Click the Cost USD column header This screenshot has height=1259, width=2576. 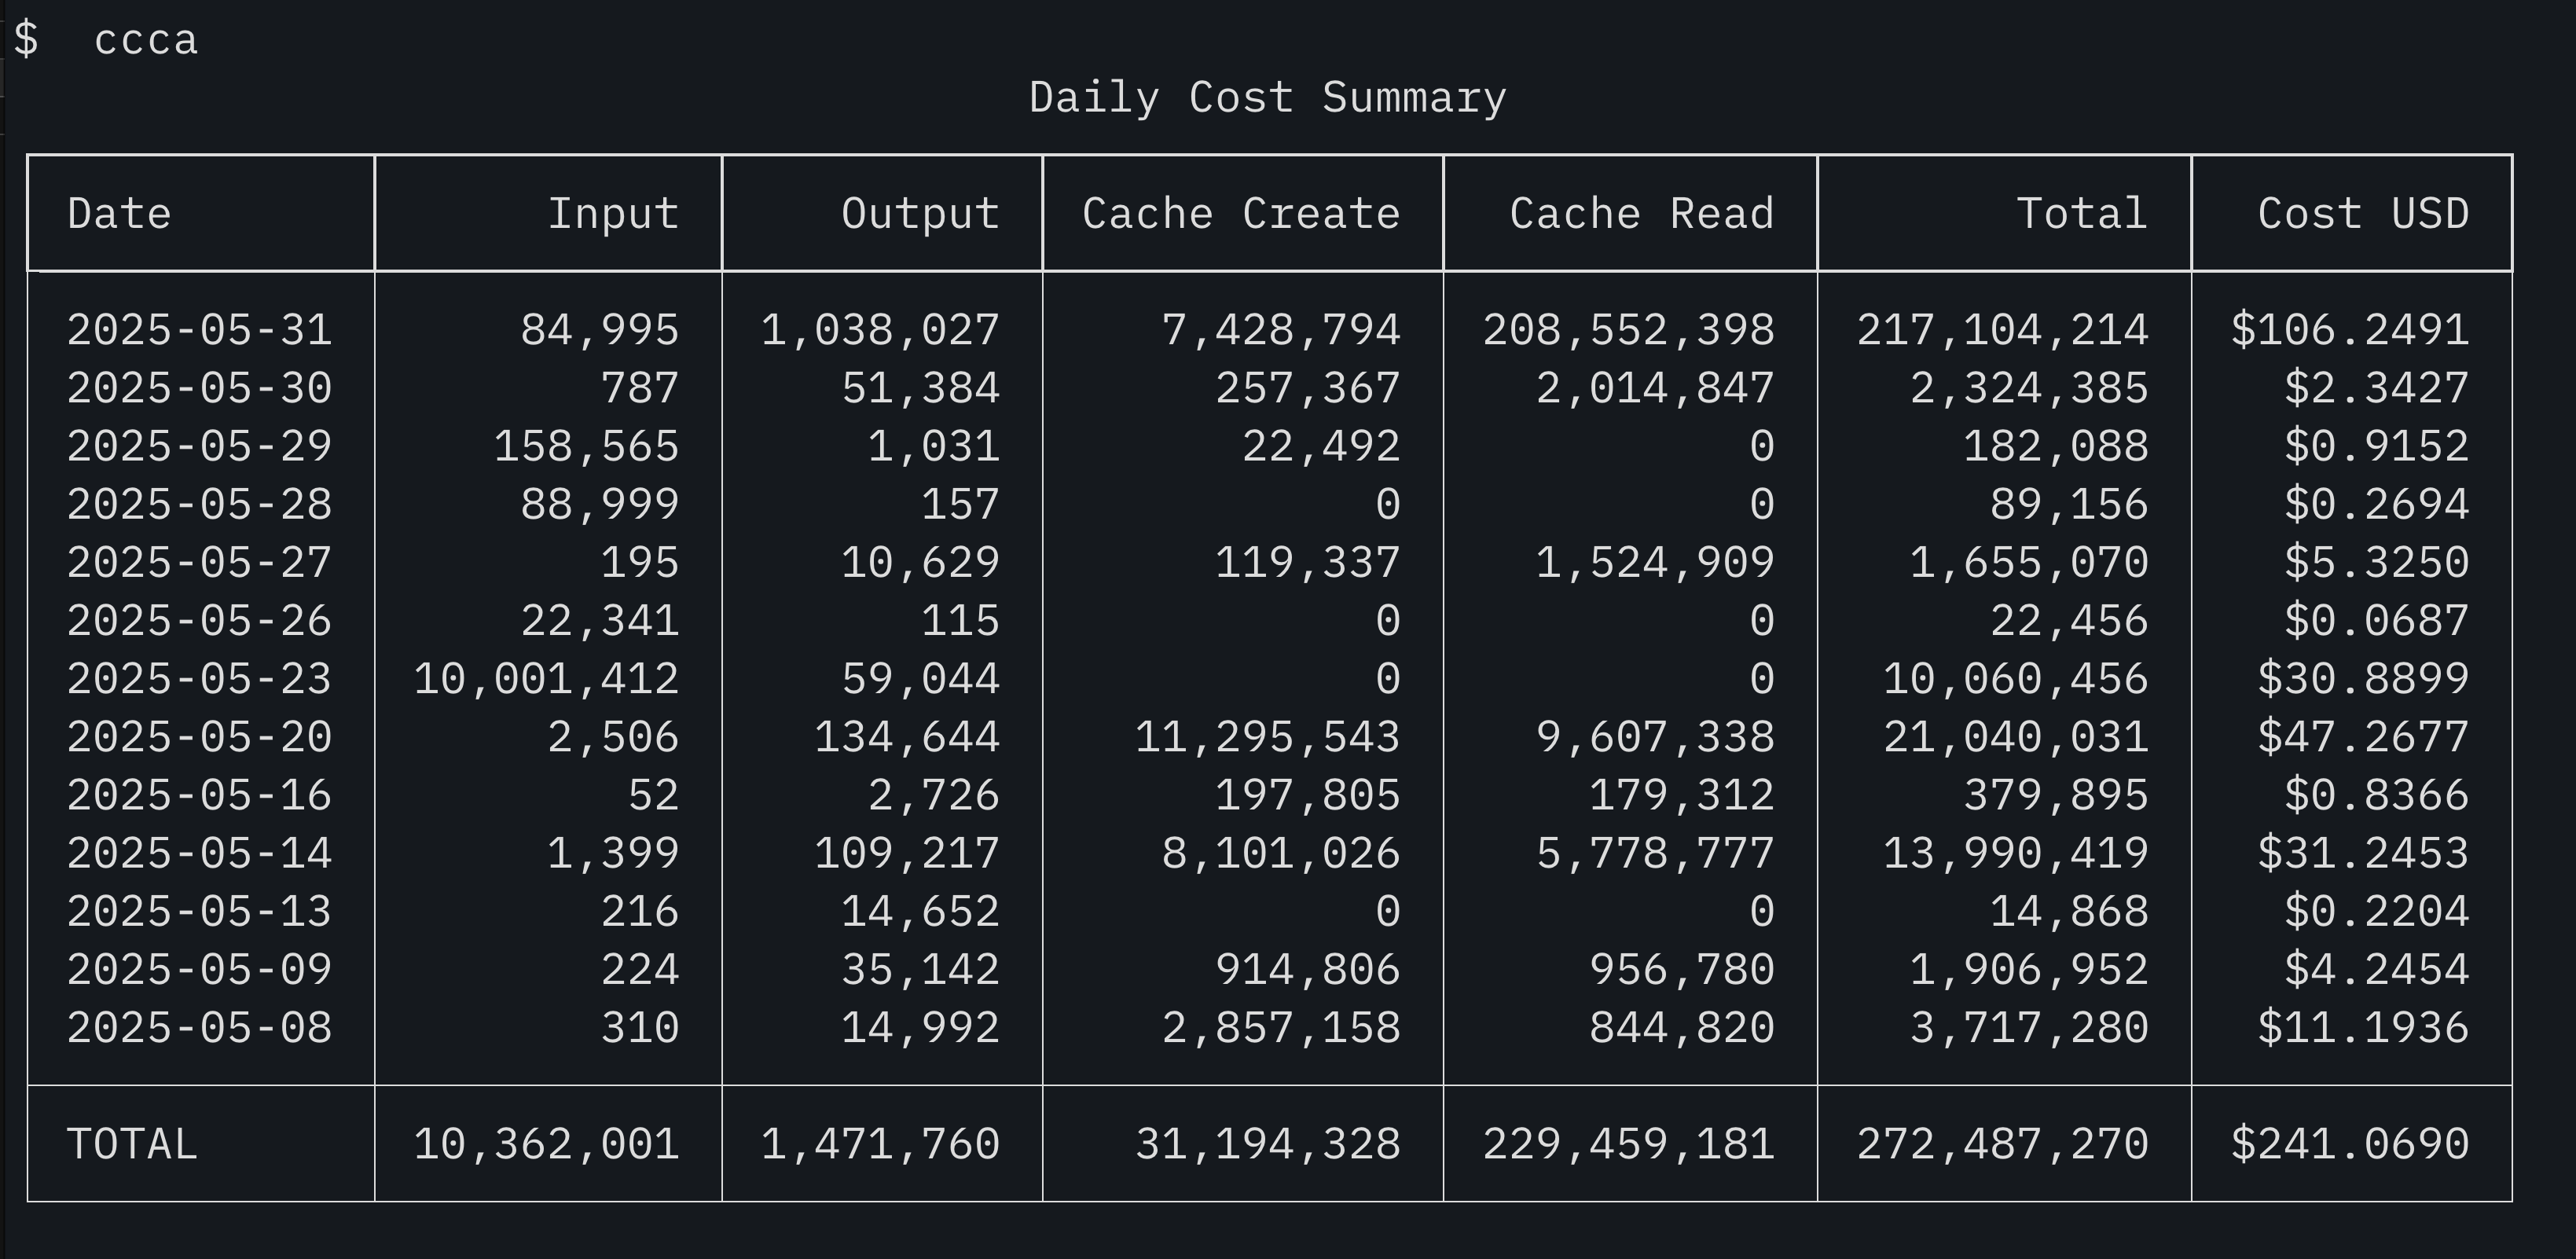pyautogui.click(x=2363, y=214)
